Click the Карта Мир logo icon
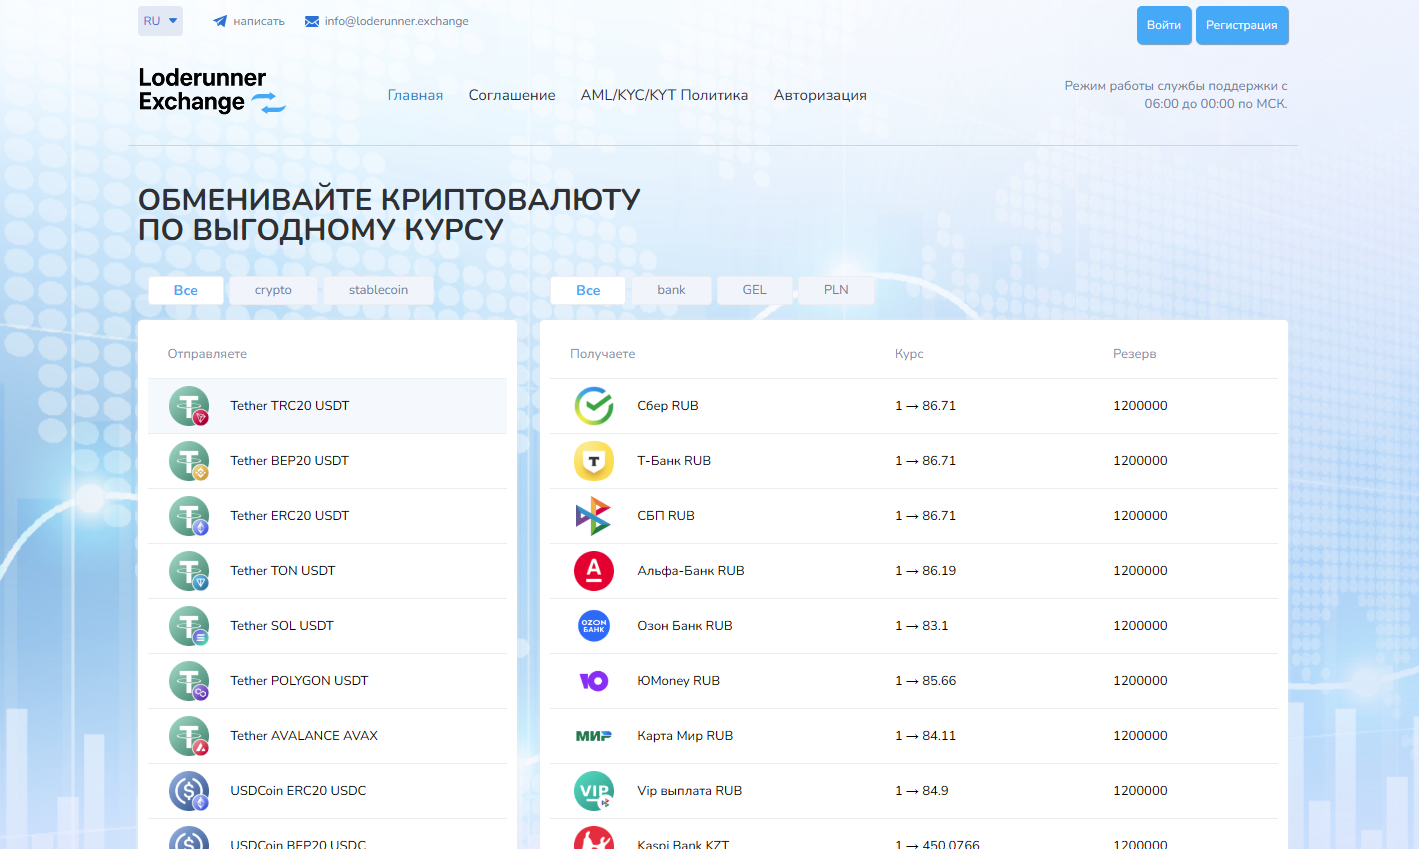 [594, 736]
